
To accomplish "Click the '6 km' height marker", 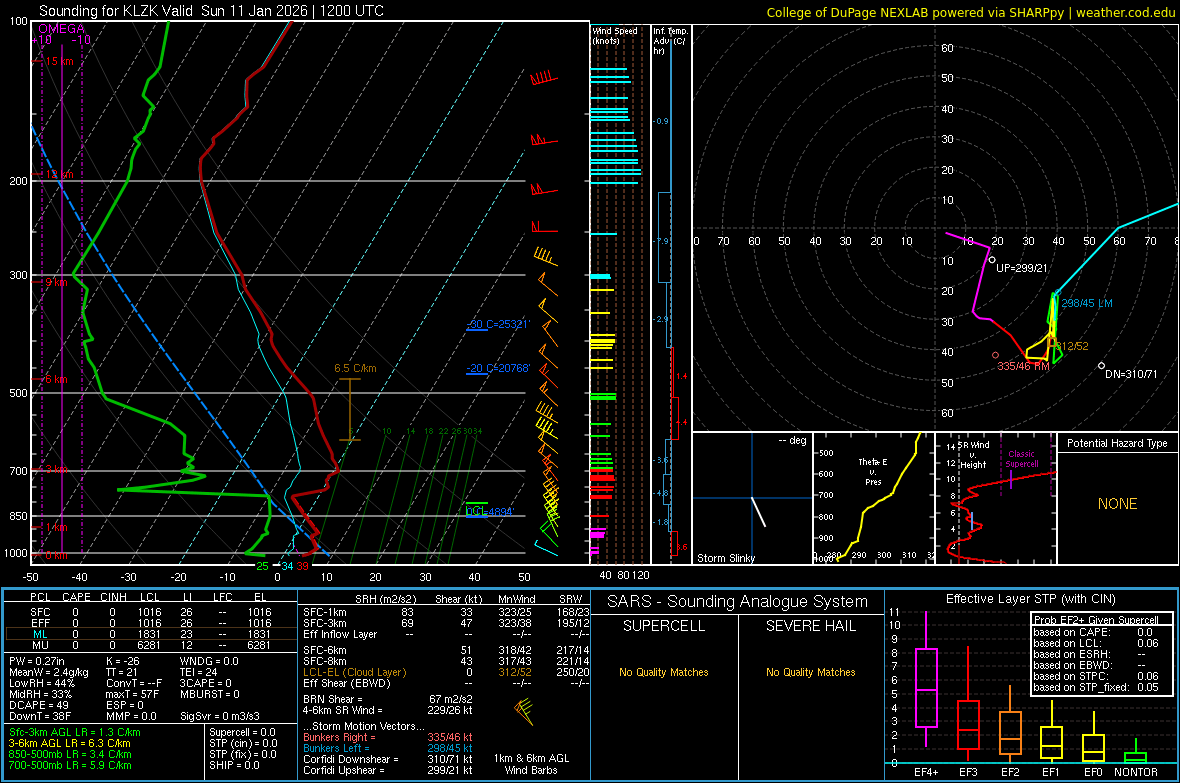I will 56,379.
